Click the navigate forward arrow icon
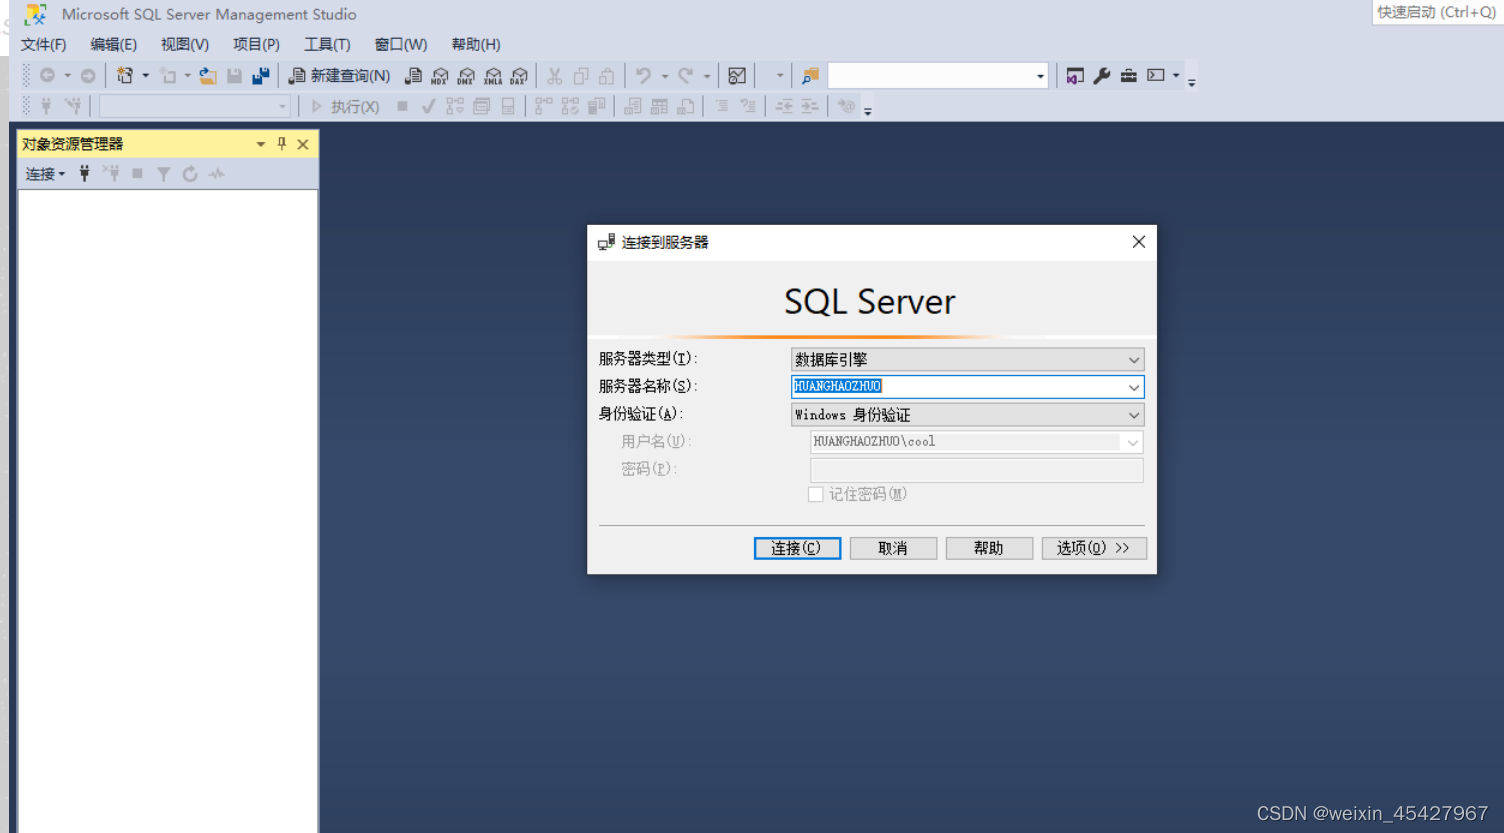 pyautogui.click(x=88, y=76)
